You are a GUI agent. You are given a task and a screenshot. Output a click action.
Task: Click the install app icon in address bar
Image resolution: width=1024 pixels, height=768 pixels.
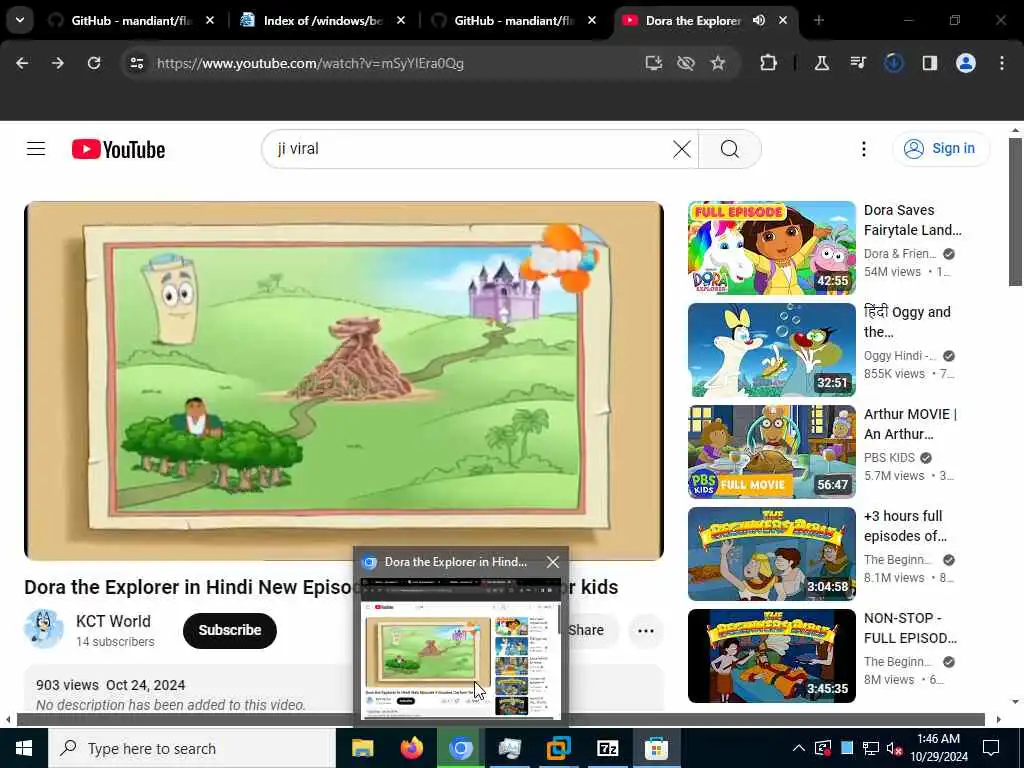(653, 63)
